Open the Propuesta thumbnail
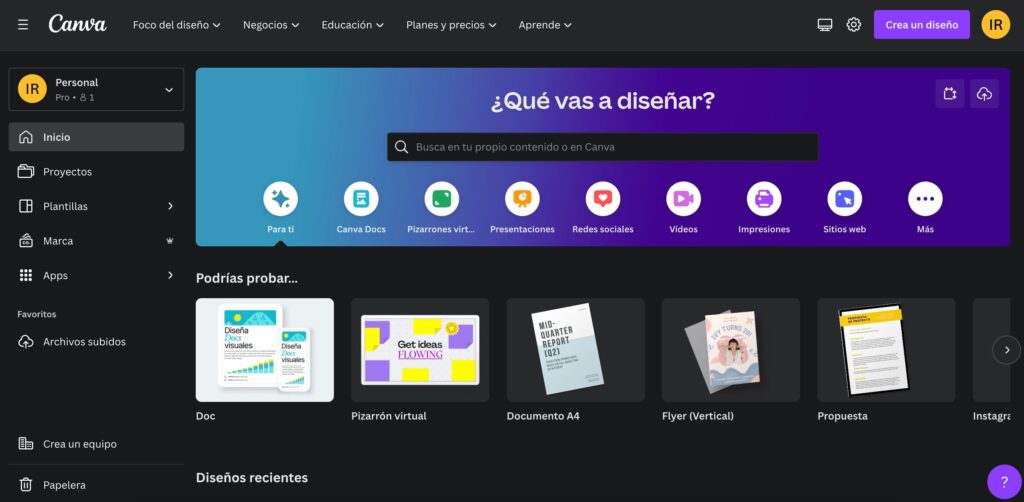The image size is (1024, 502). [886, 350]
